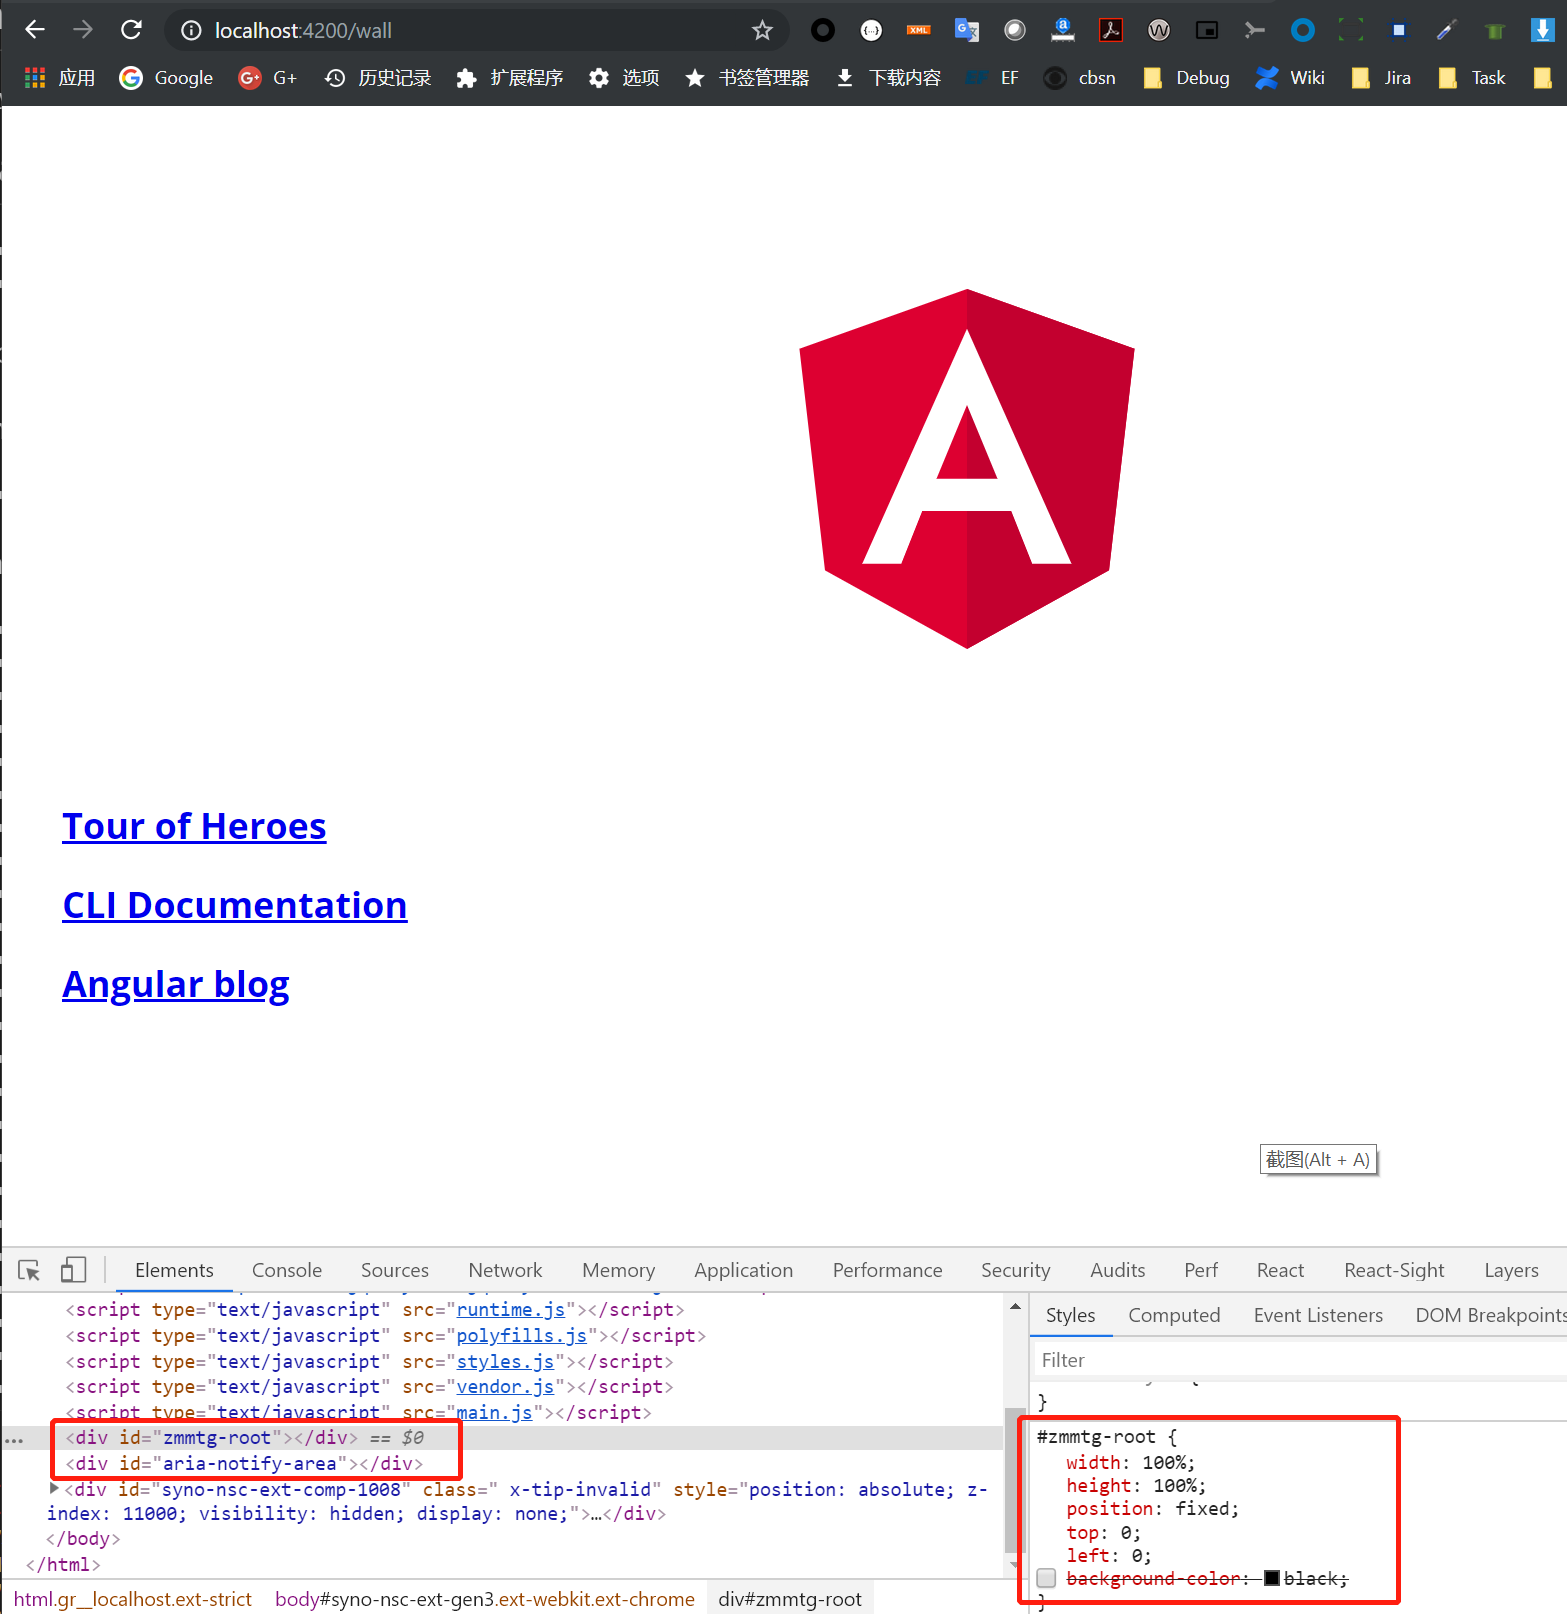Click the W circle extension icon
This screenshot has width=1567, height=1614.
pos(1159,31)
